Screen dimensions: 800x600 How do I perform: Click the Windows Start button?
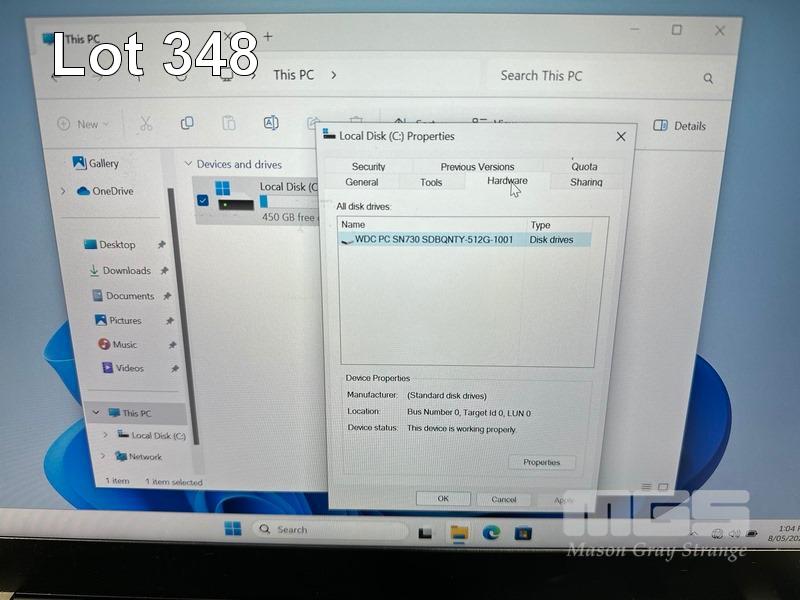pyautogui.click(x=233, y=529)
